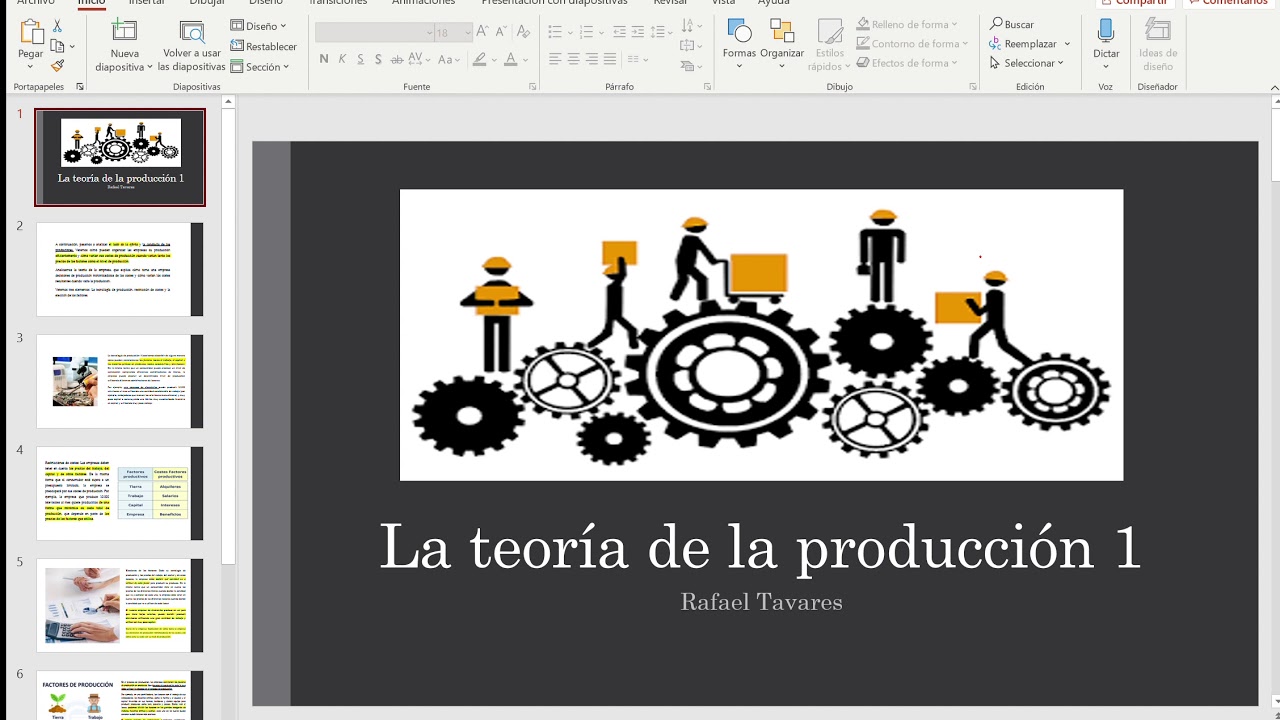Center text in Párrafo
The height and width of the screenshot is (720, 1280).
coord(574,60)
